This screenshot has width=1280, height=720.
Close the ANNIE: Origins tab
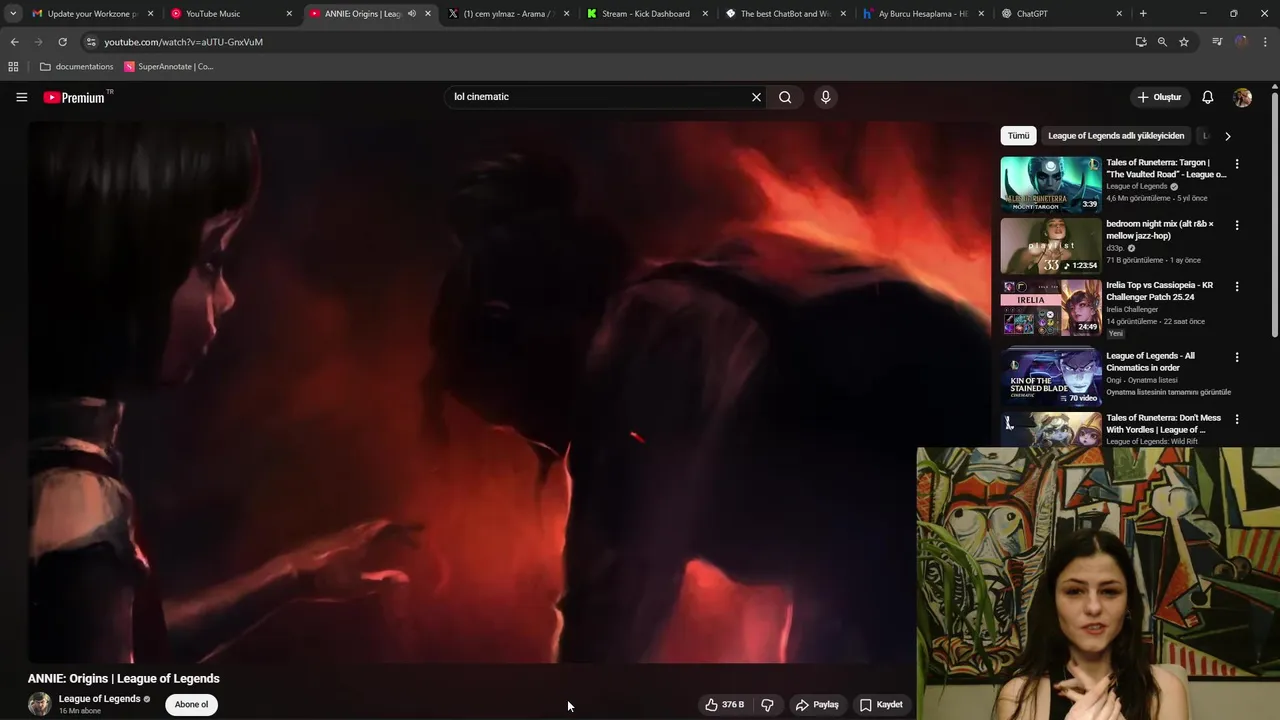coord(428,14)
